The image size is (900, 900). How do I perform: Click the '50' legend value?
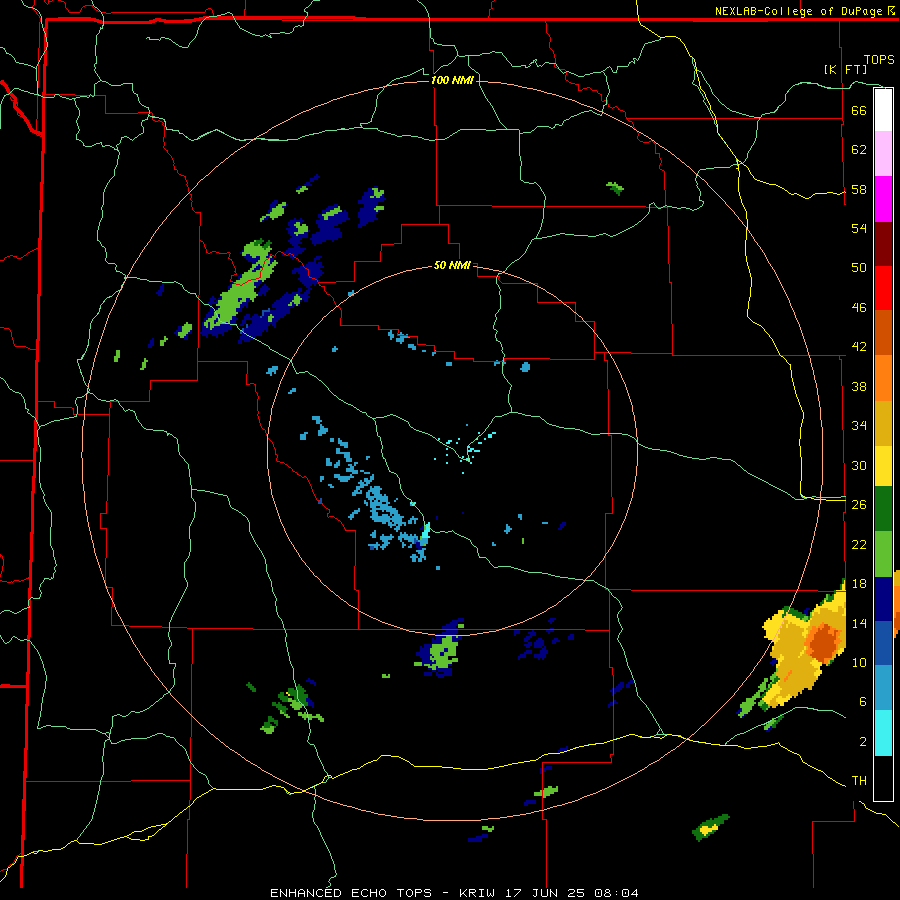[859, 267]
